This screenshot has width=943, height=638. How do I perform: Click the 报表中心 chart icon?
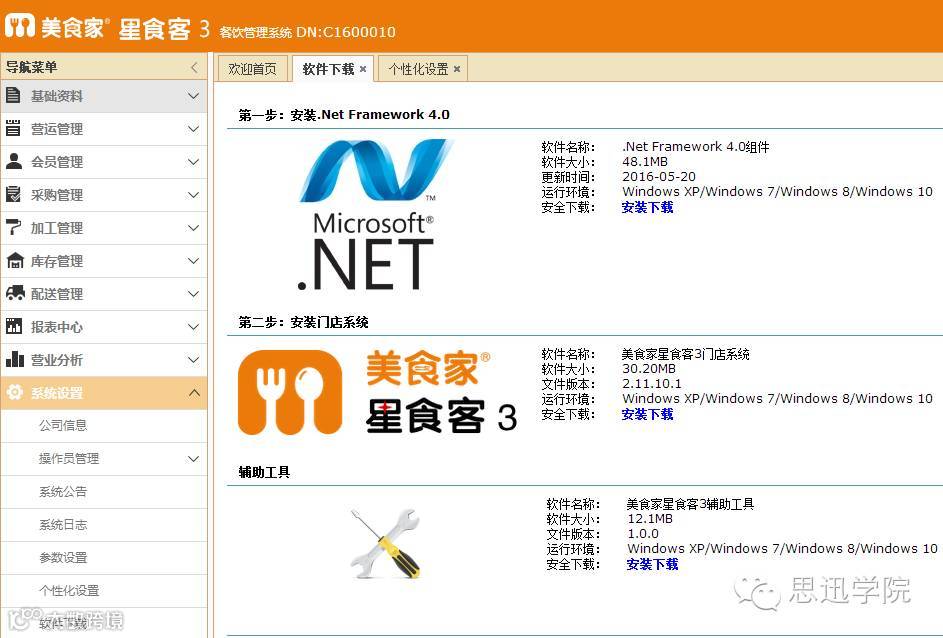[13, 327]
